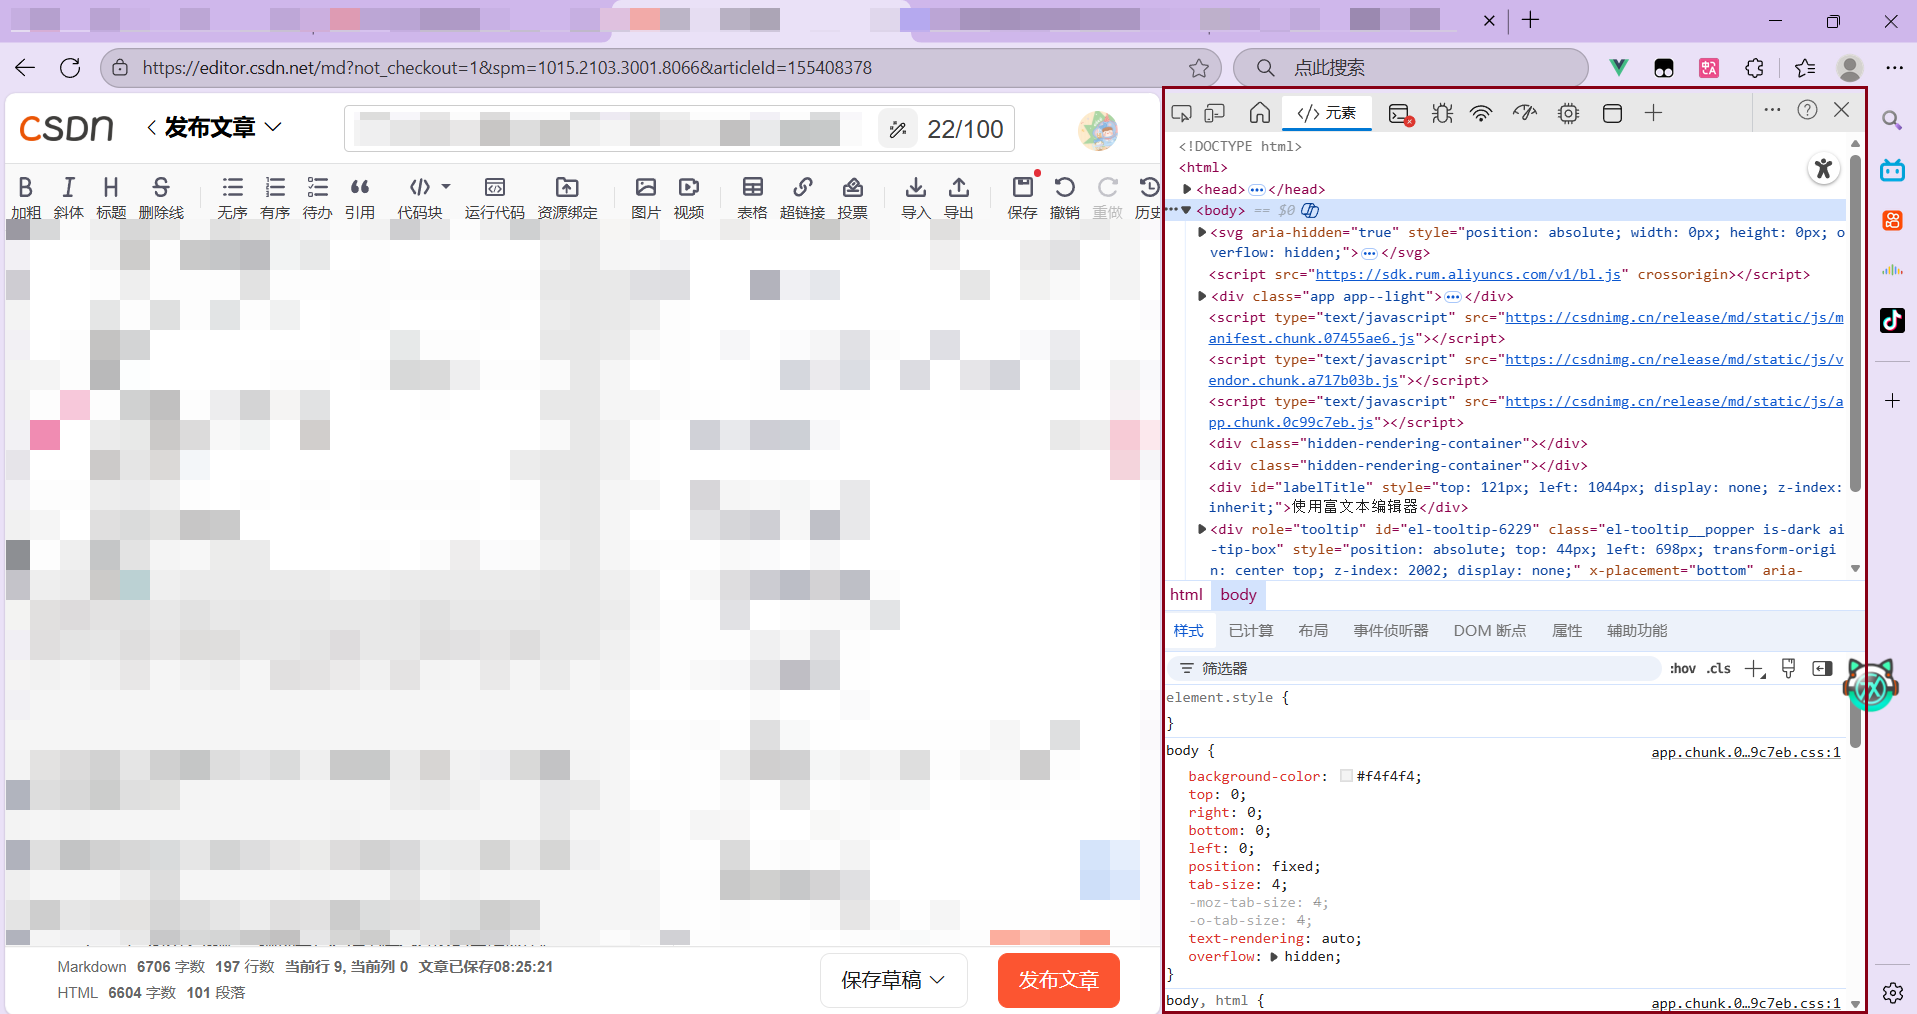Expand the <head> node in DOM tree

(1187, 189)
